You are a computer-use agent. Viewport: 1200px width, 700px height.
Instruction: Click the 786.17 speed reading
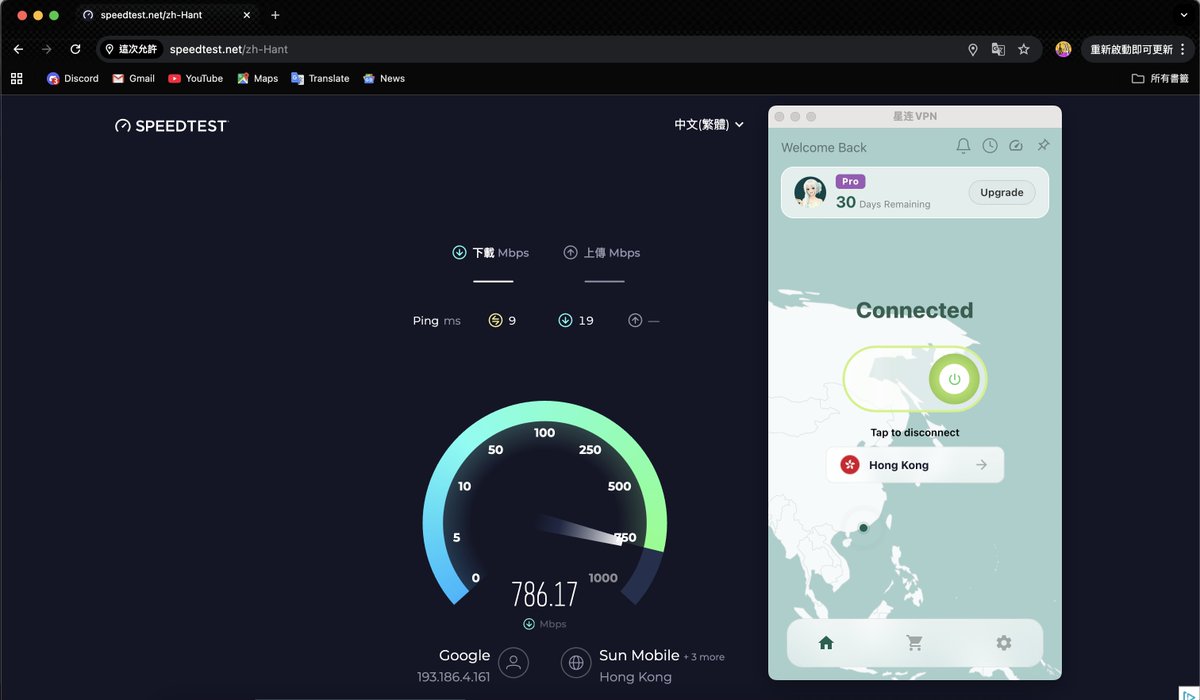pyautogui.click(x=545, y=594)
